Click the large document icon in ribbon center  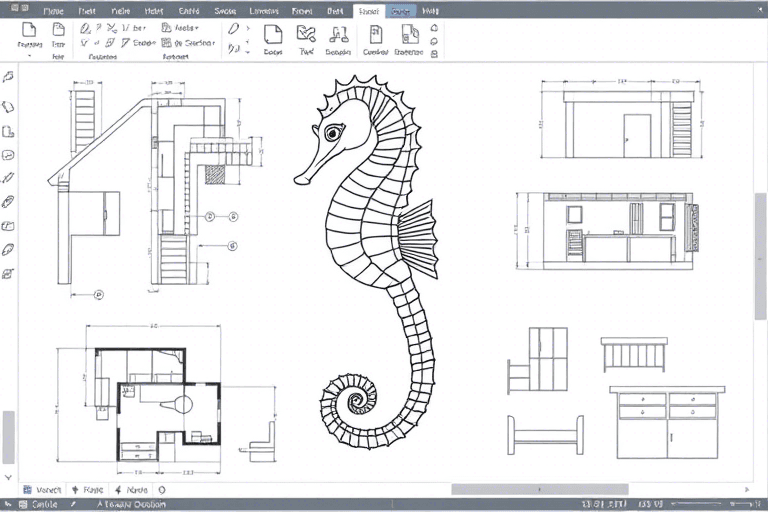(x=272, y=34)
